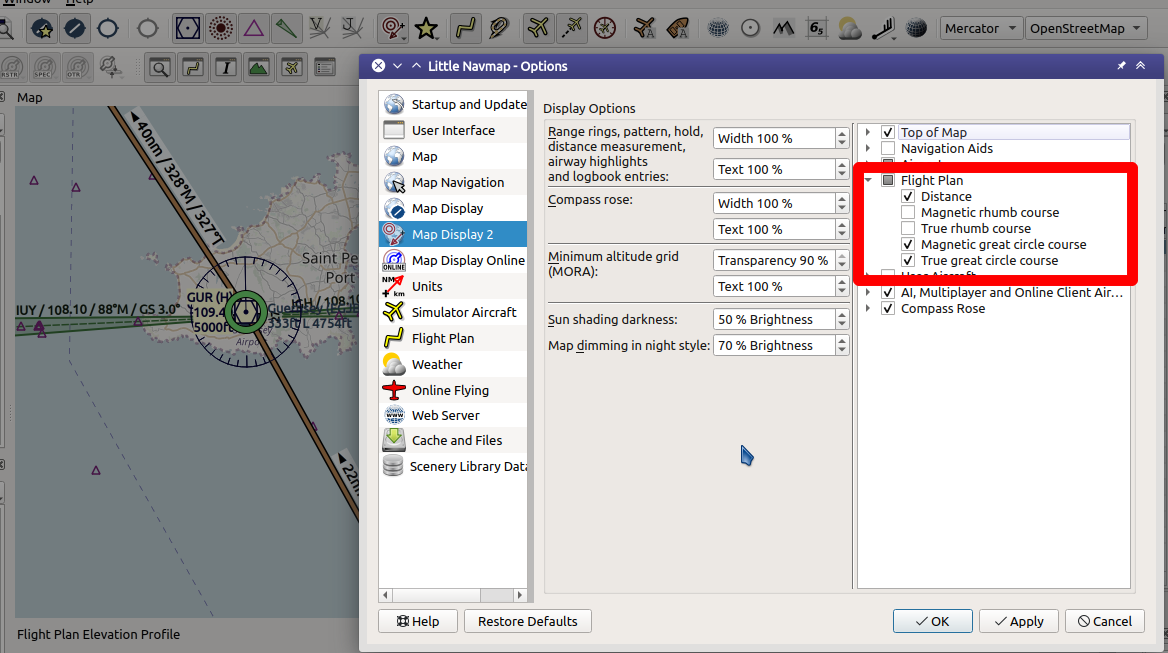
Task: Toggle waypoints purple triangle icon
Action: click(253, 29)
